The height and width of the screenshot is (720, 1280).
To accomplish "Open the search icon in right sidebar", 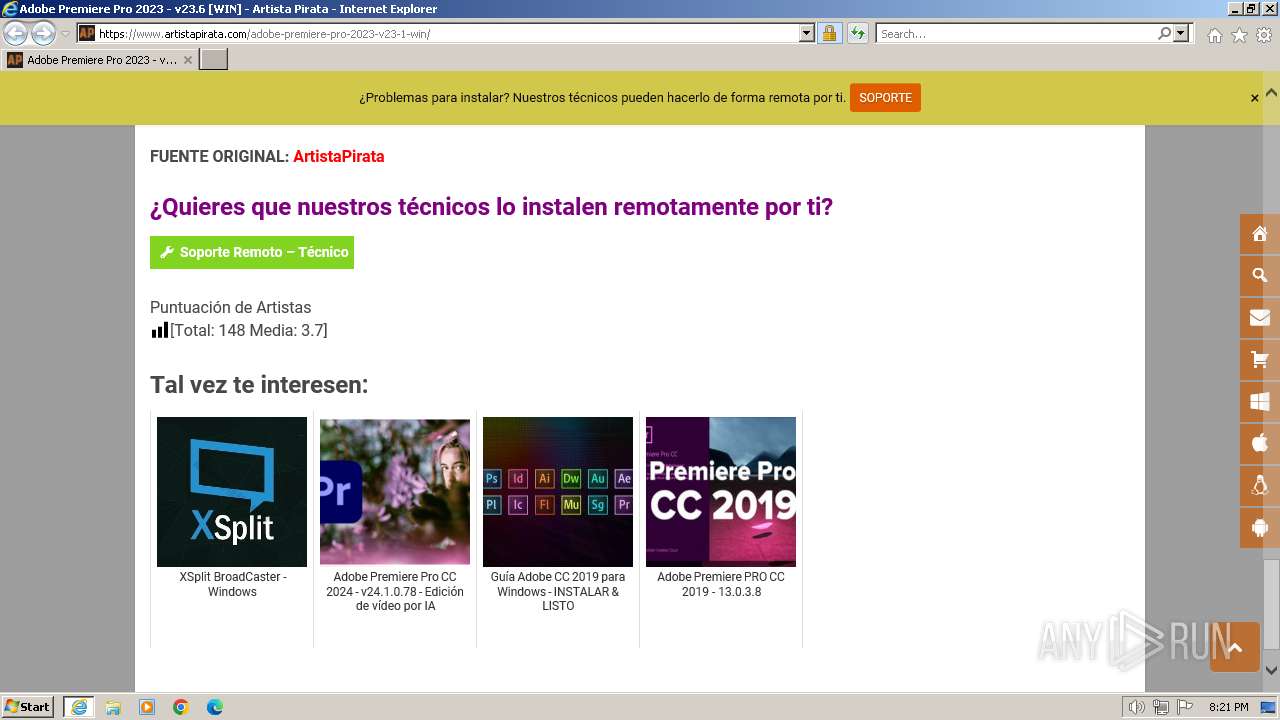I will (x=1259, y=276).
